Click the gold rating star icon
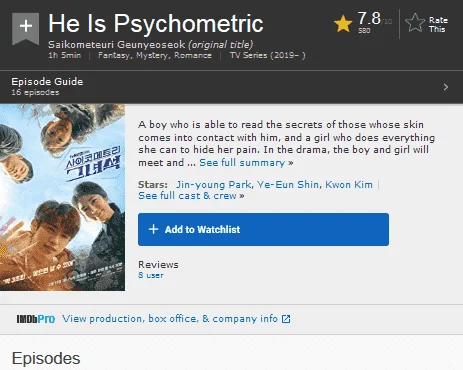Viewport: 463px width, 370px height. pyautogui.click(x=343, y=24)
